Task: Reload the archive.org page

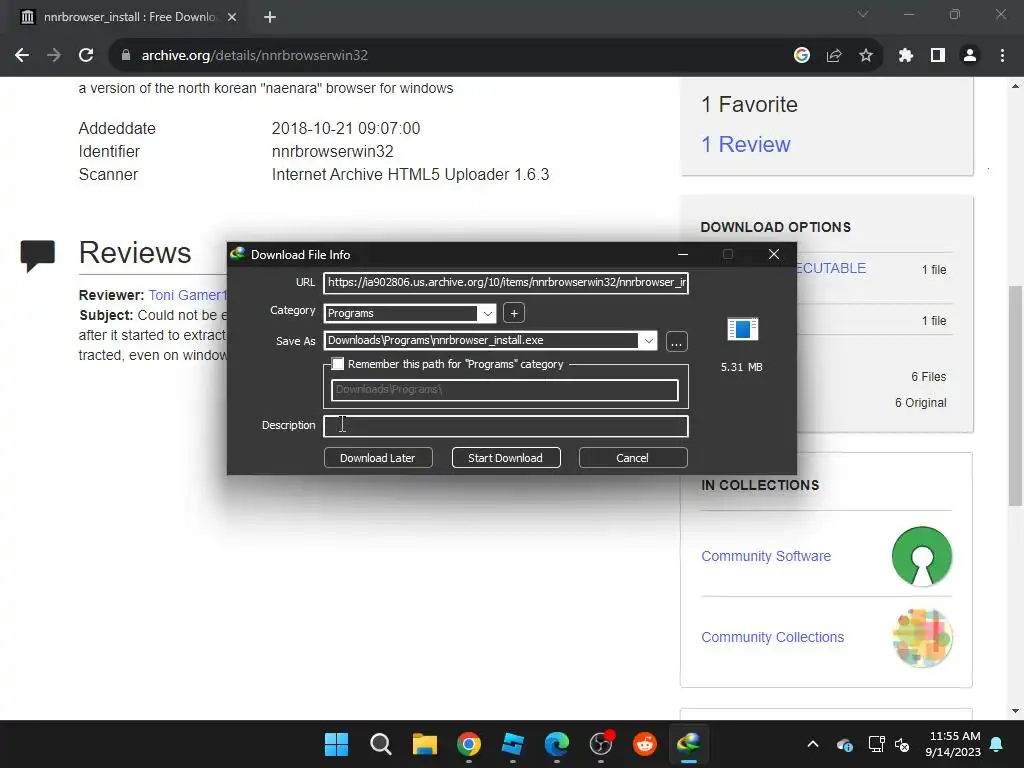Action: click(x=86, y=56)
